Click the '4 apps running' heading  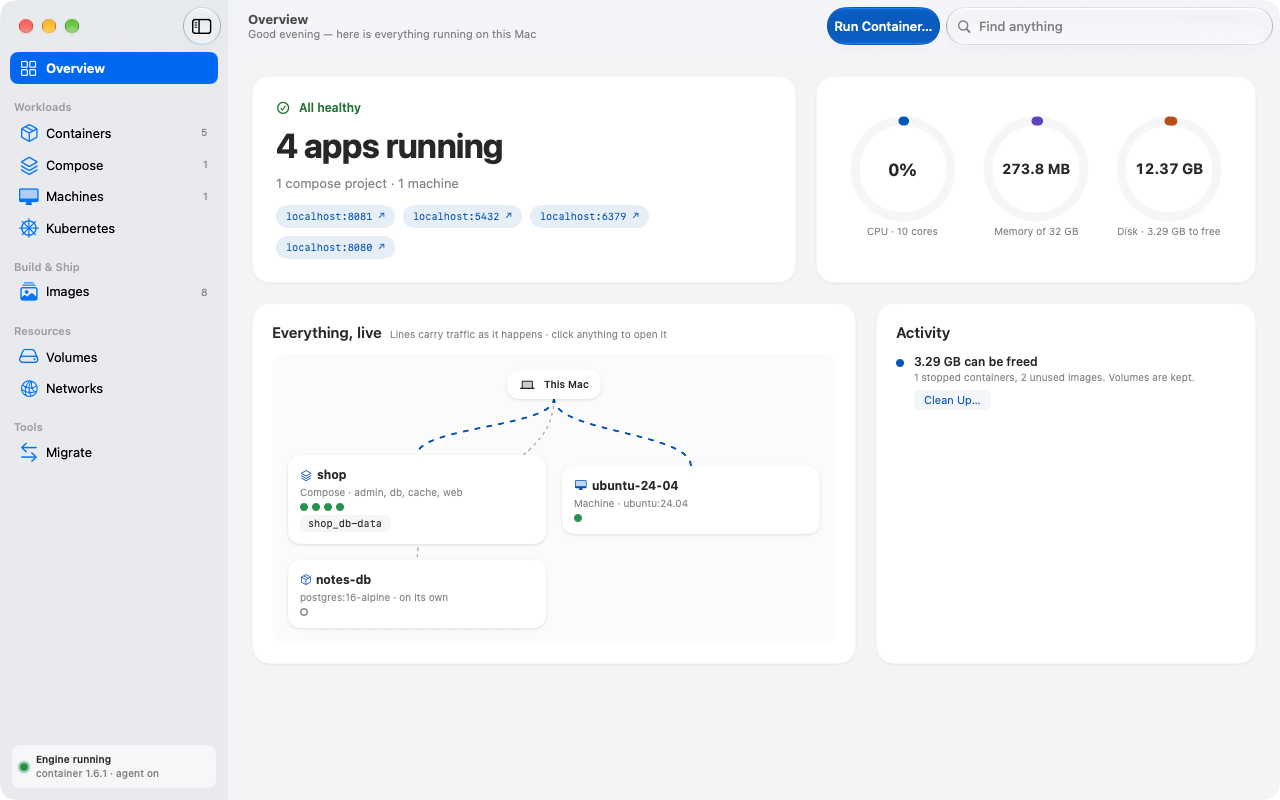coord(389,147)
